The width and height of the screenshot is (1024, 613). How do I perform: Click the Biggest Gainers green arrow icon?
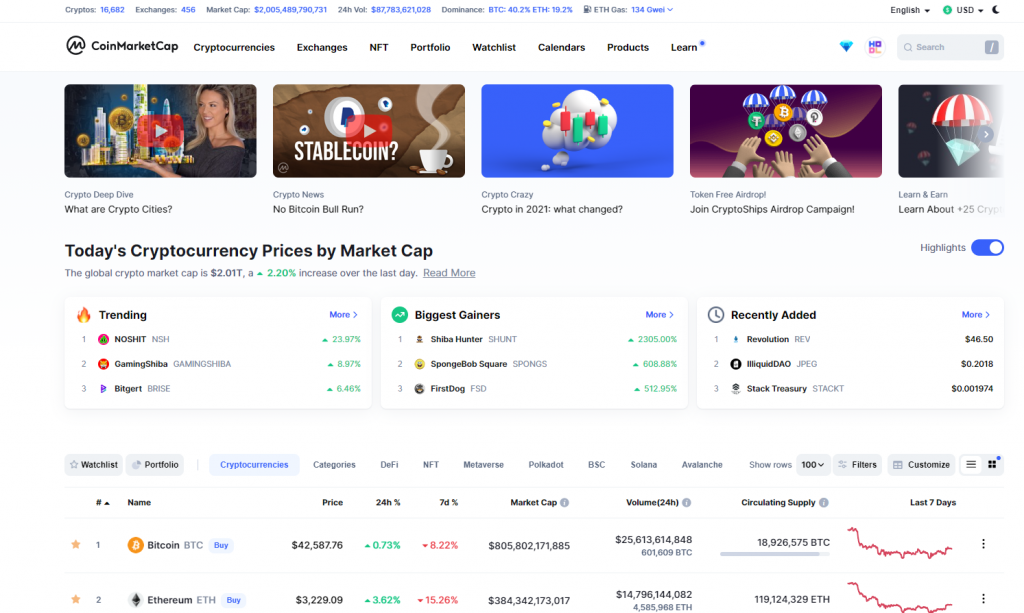pyautogui.click(x=400, y=315)
